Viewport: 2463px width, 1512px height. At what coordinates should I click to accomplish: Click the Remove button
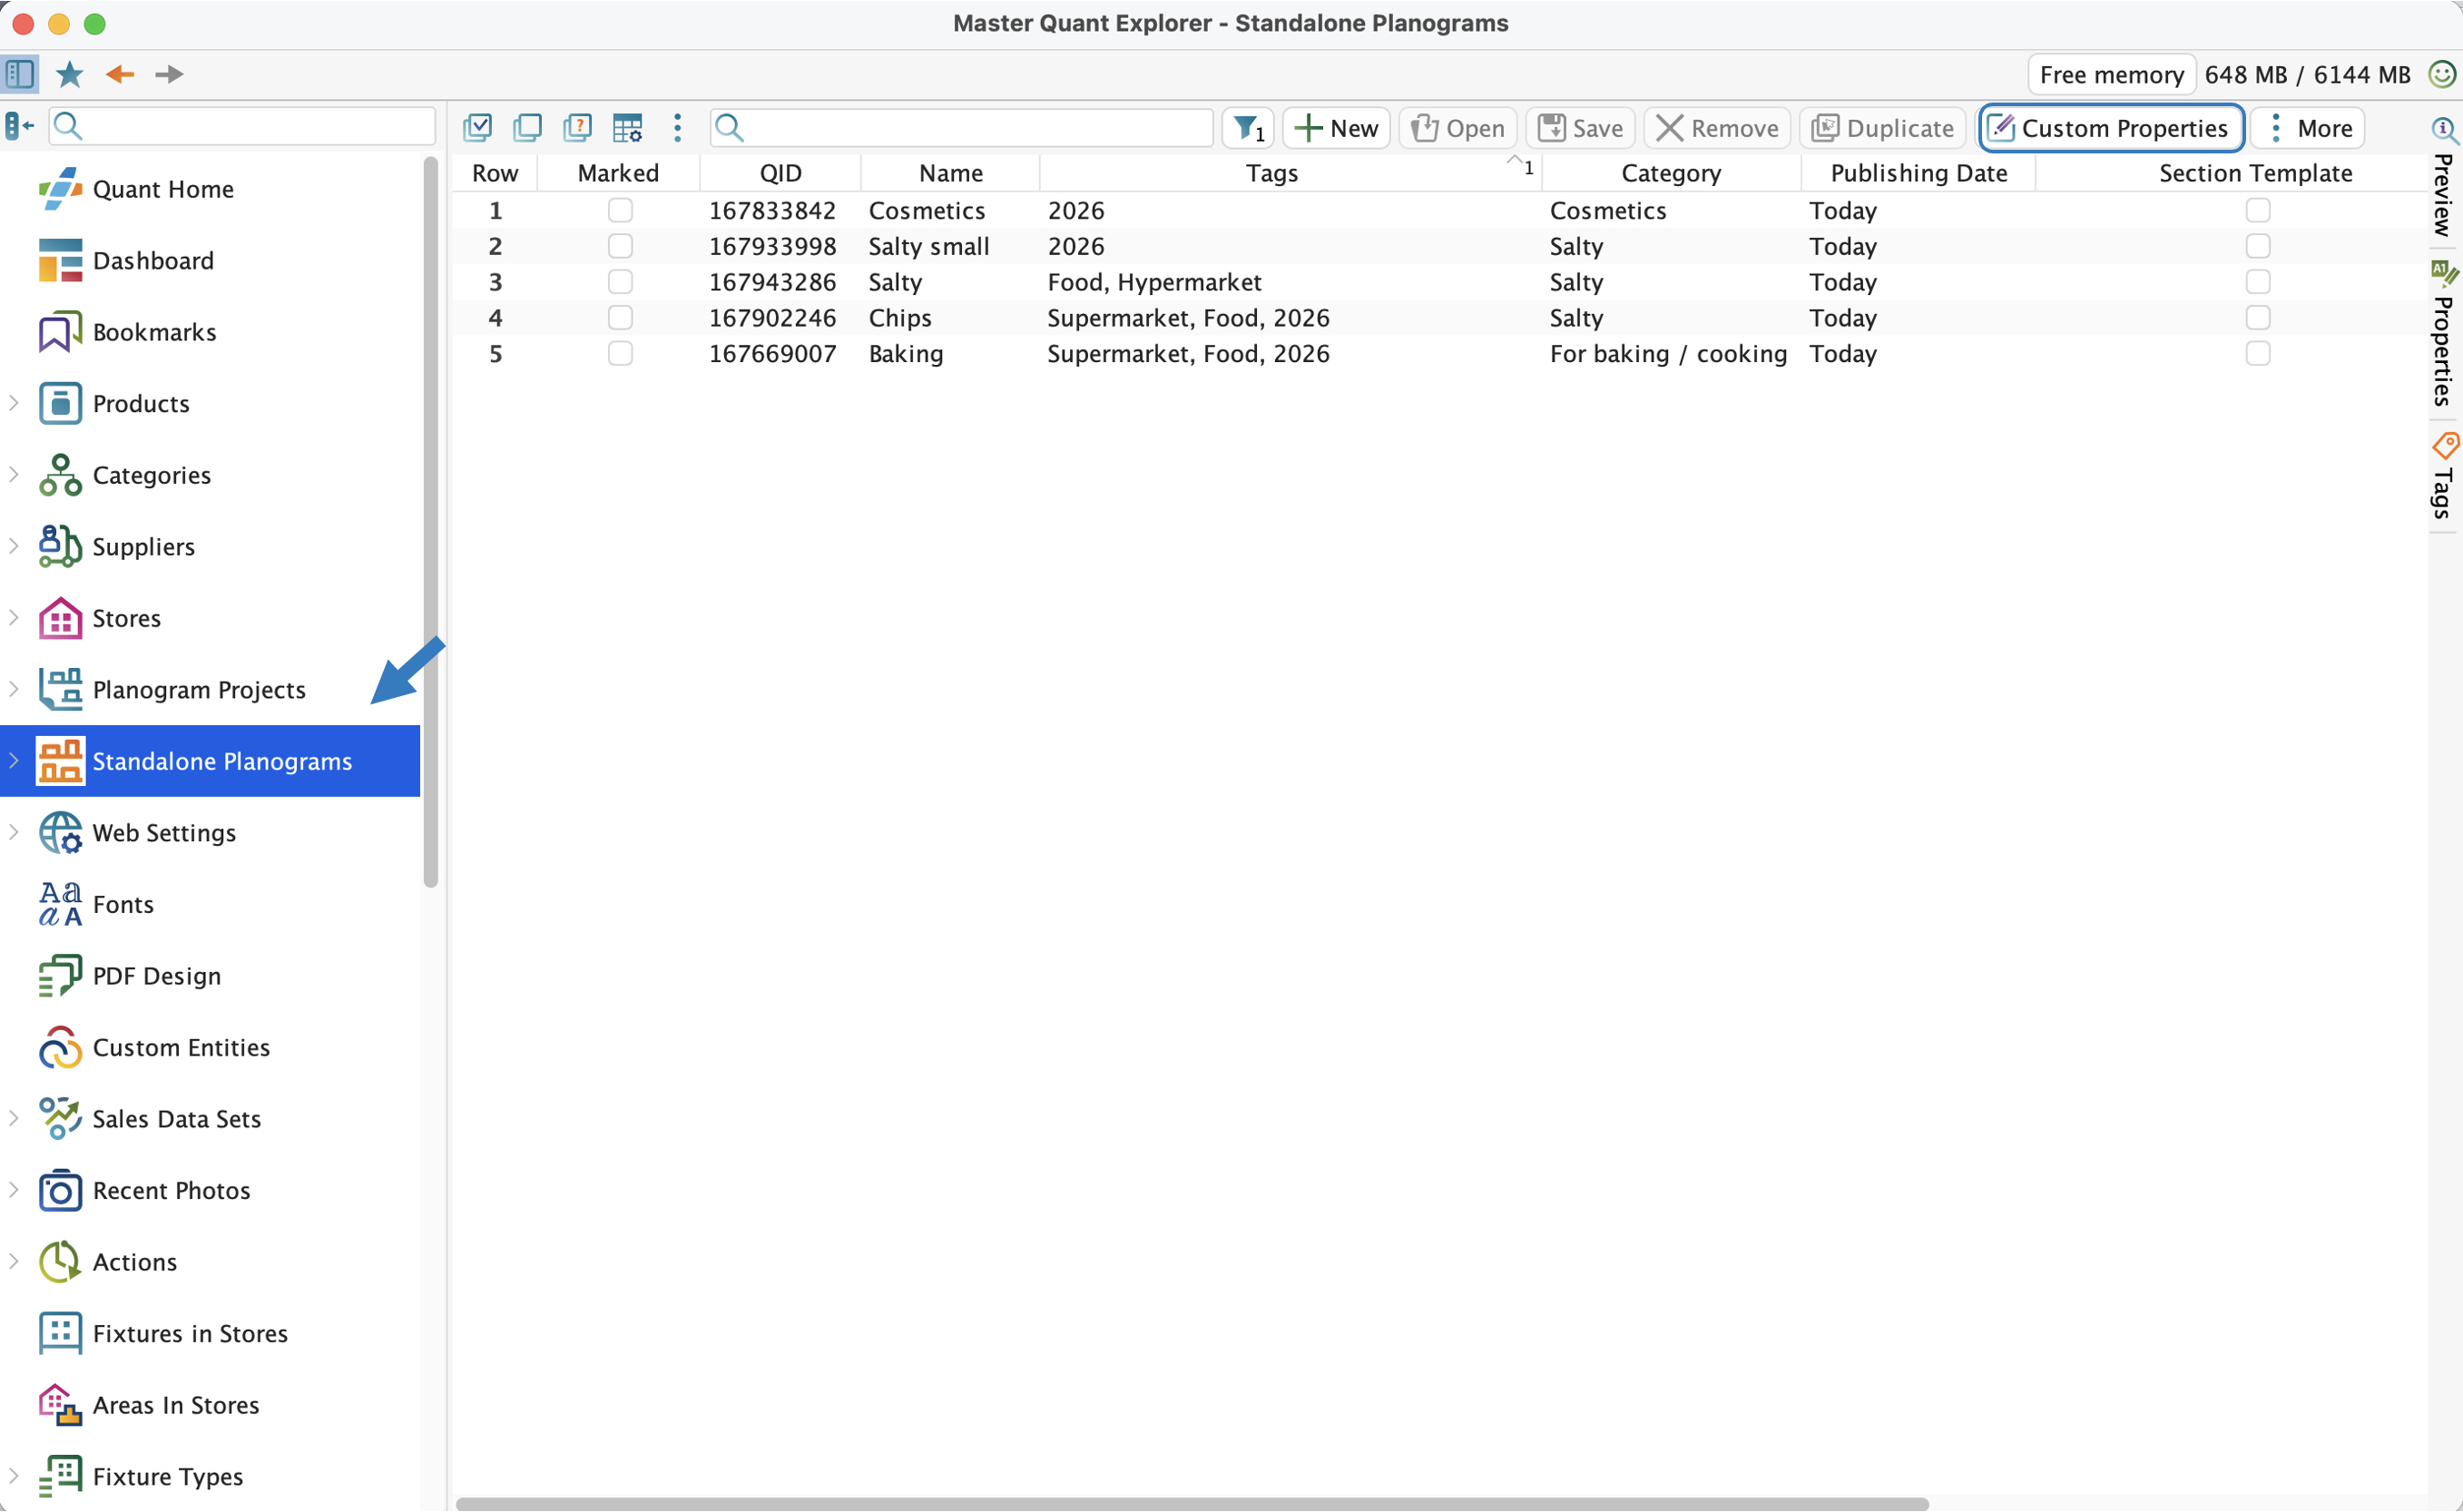(x=1717, y=128)
